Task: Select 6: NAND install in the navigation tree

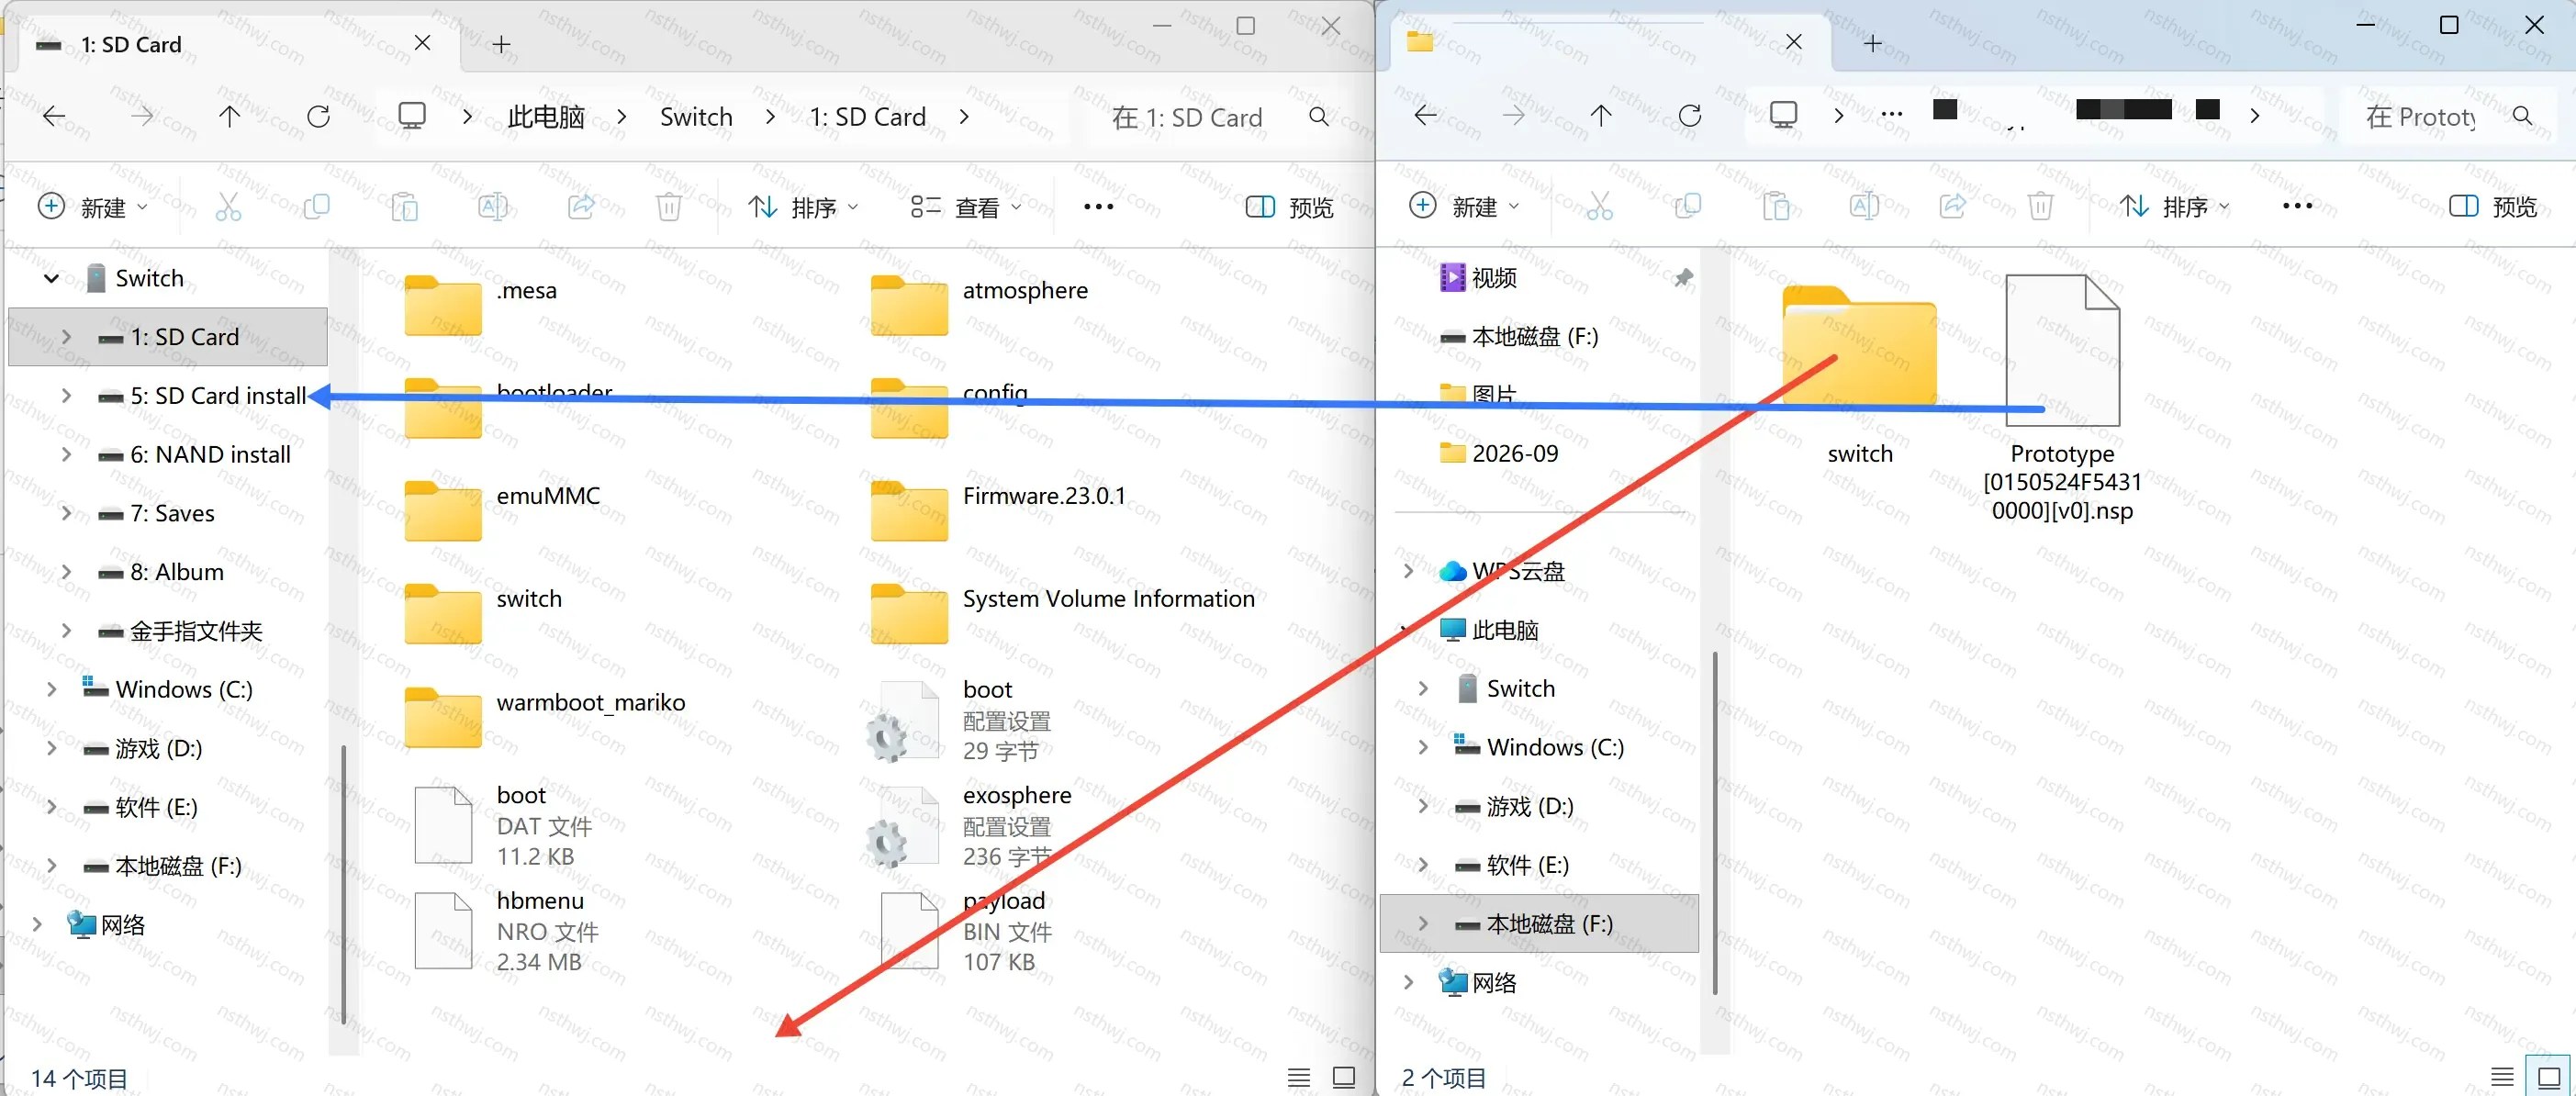Action: tap(210, 455)
